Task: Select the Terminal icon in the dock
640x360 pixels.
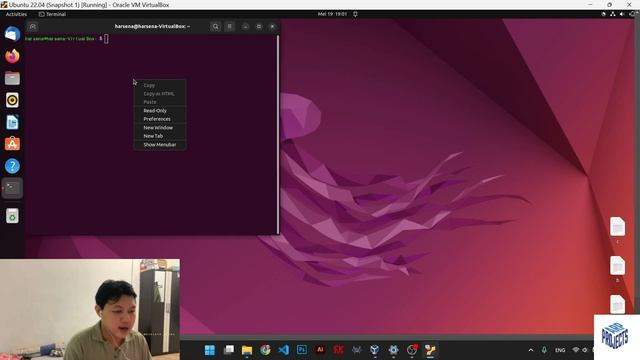Action: (12, 188)
